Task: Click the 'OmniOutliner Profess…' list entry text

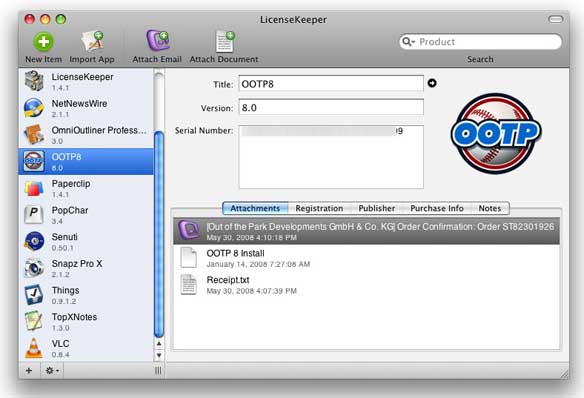Action: [x=99, y=130]
